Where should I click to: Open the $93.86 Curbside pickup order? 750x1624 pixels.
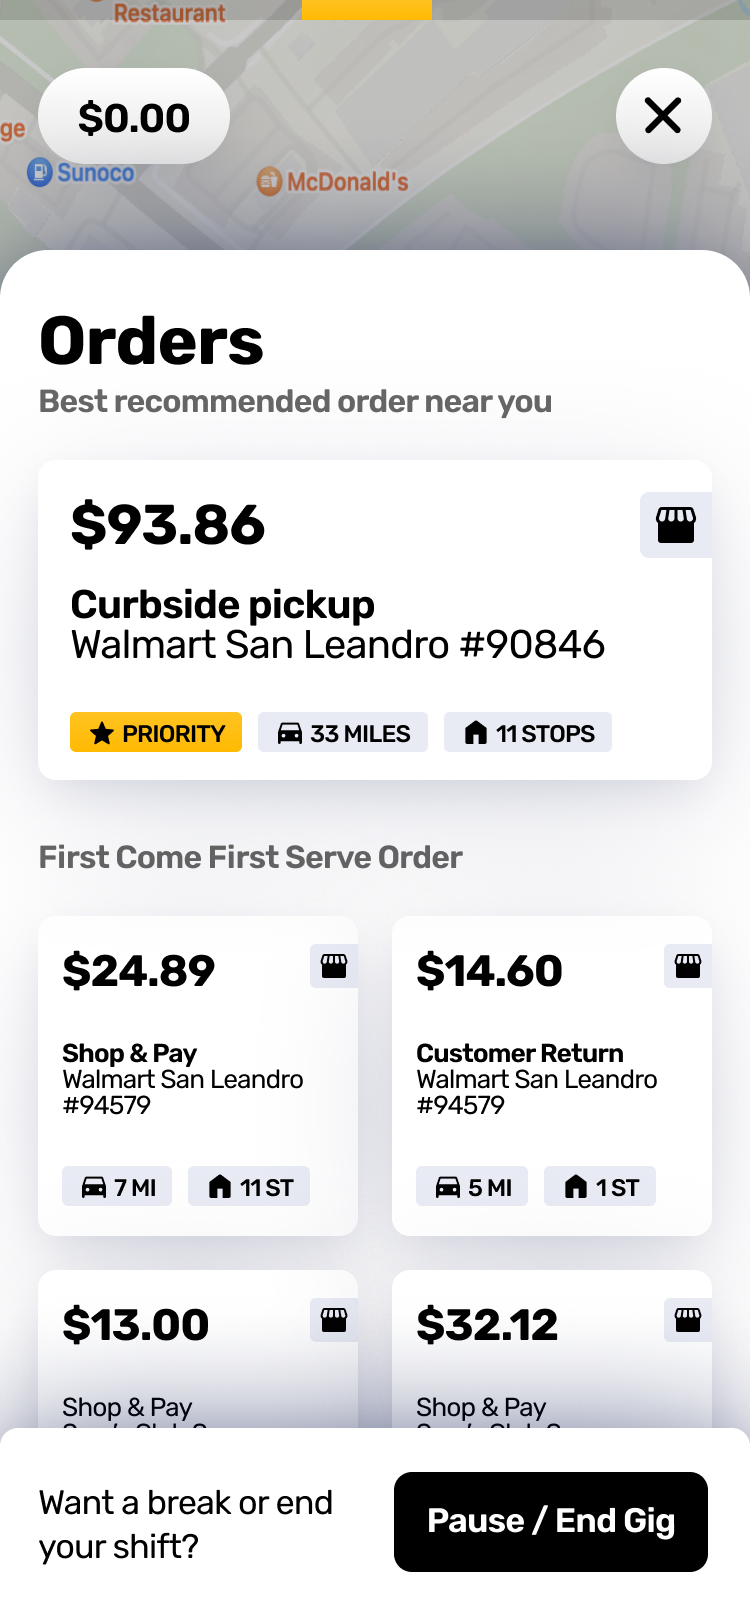[340, 620]
